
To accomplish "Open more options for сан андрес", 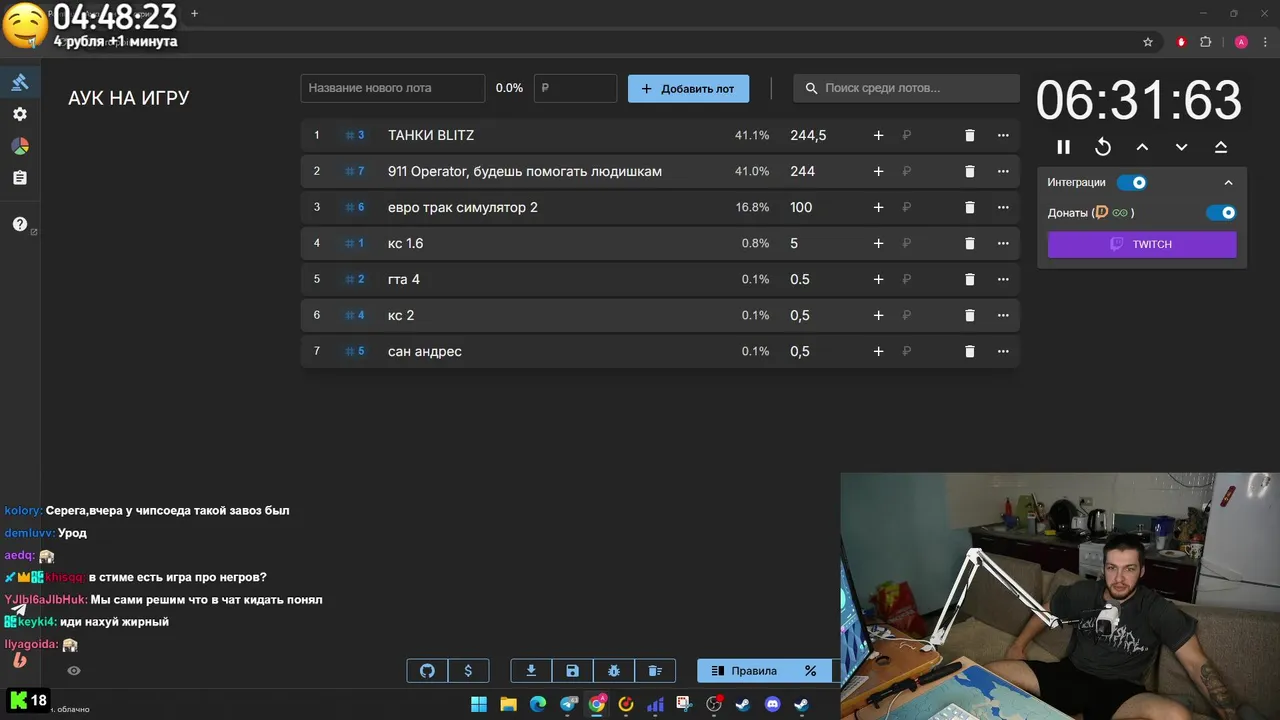I will pyautogui.click(x=1003, y=351).
